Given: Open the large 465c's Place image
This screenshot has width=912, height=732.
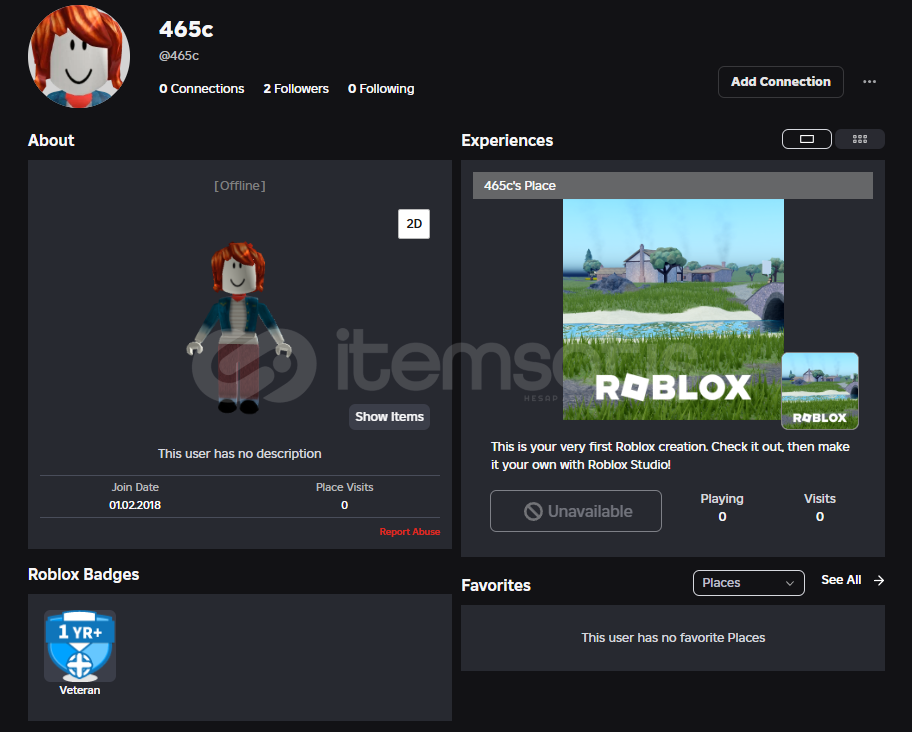Looking at the screenshot, I should (673, 309).
